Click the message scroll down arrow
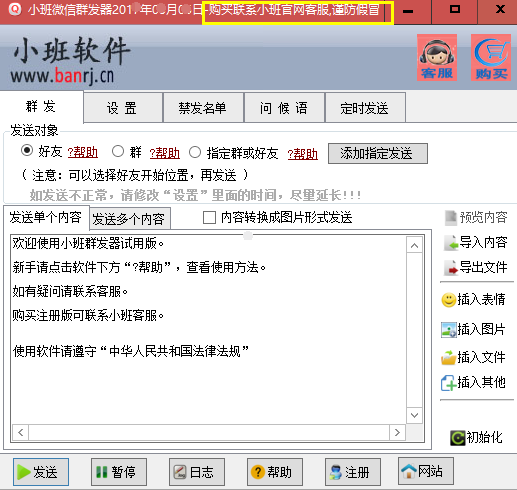 414,415
